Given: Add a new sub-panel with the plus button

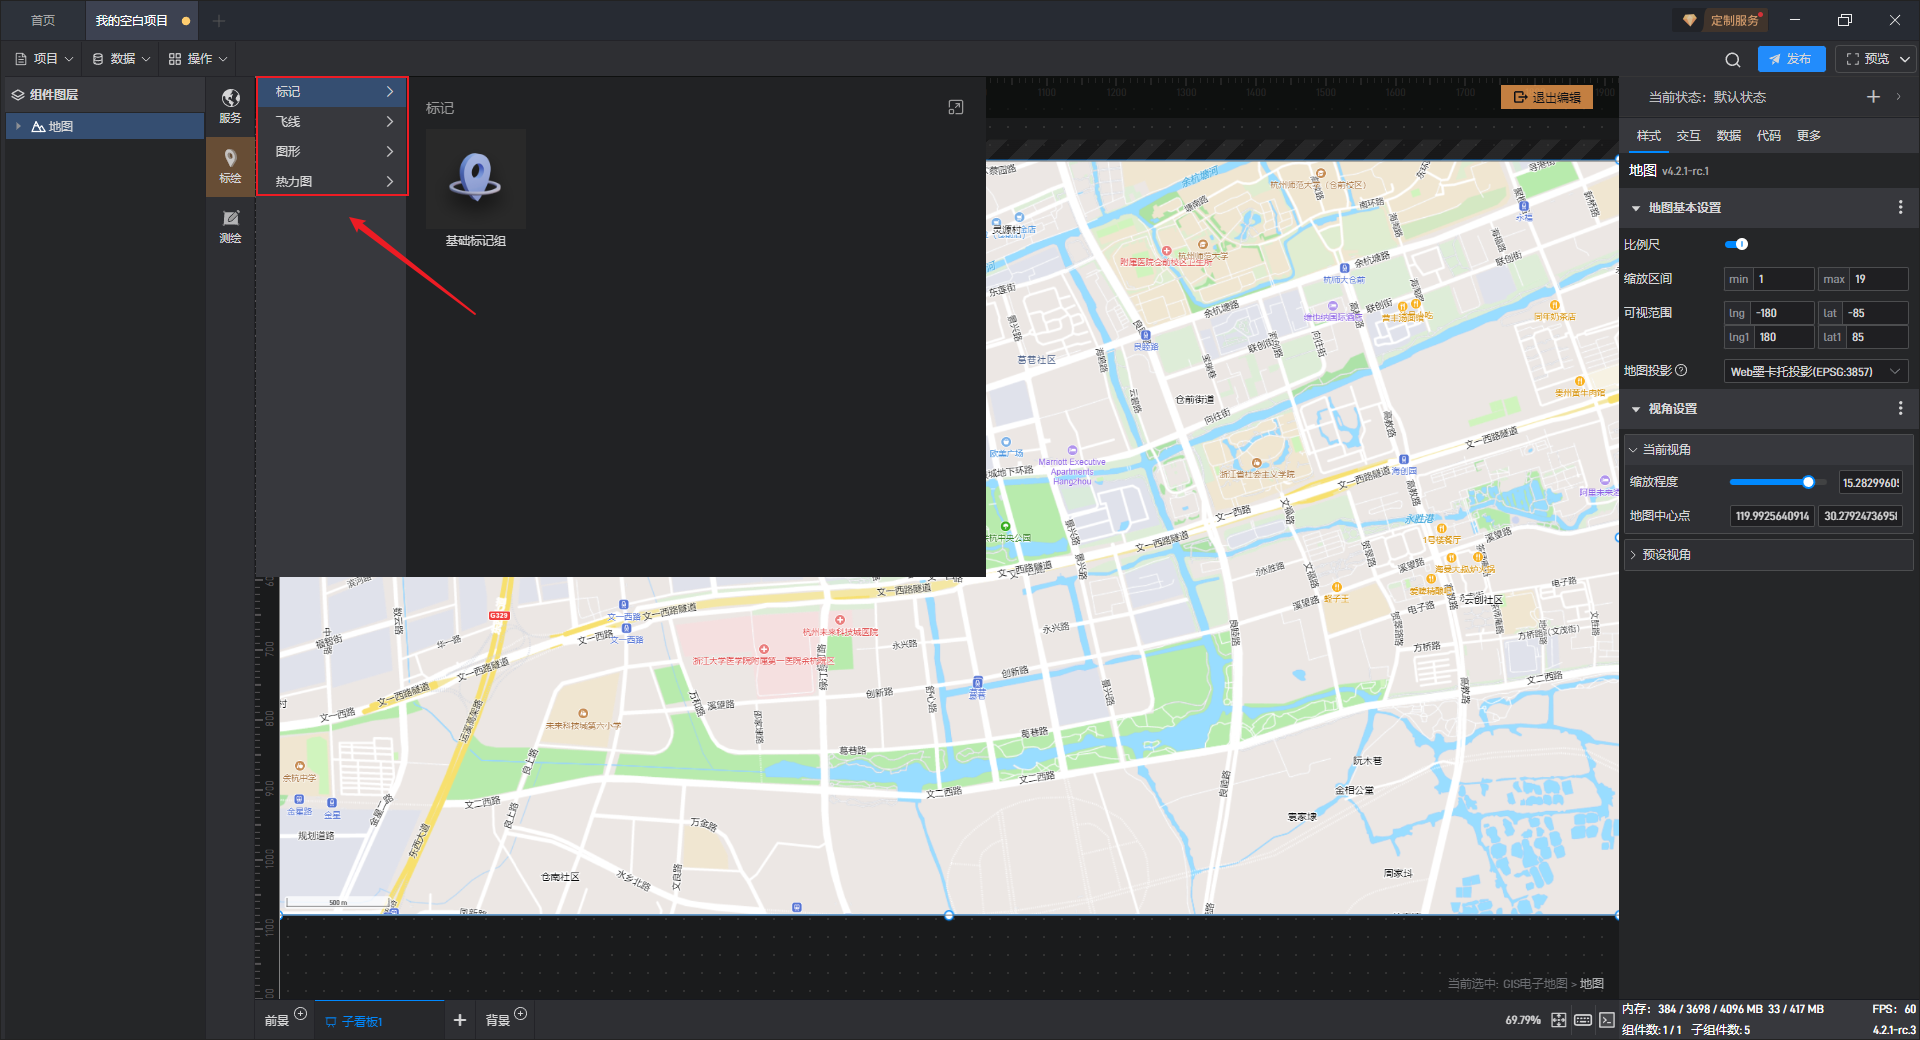Looking at the screenshot, I should pyautogui.click(x=460, y=1020).
